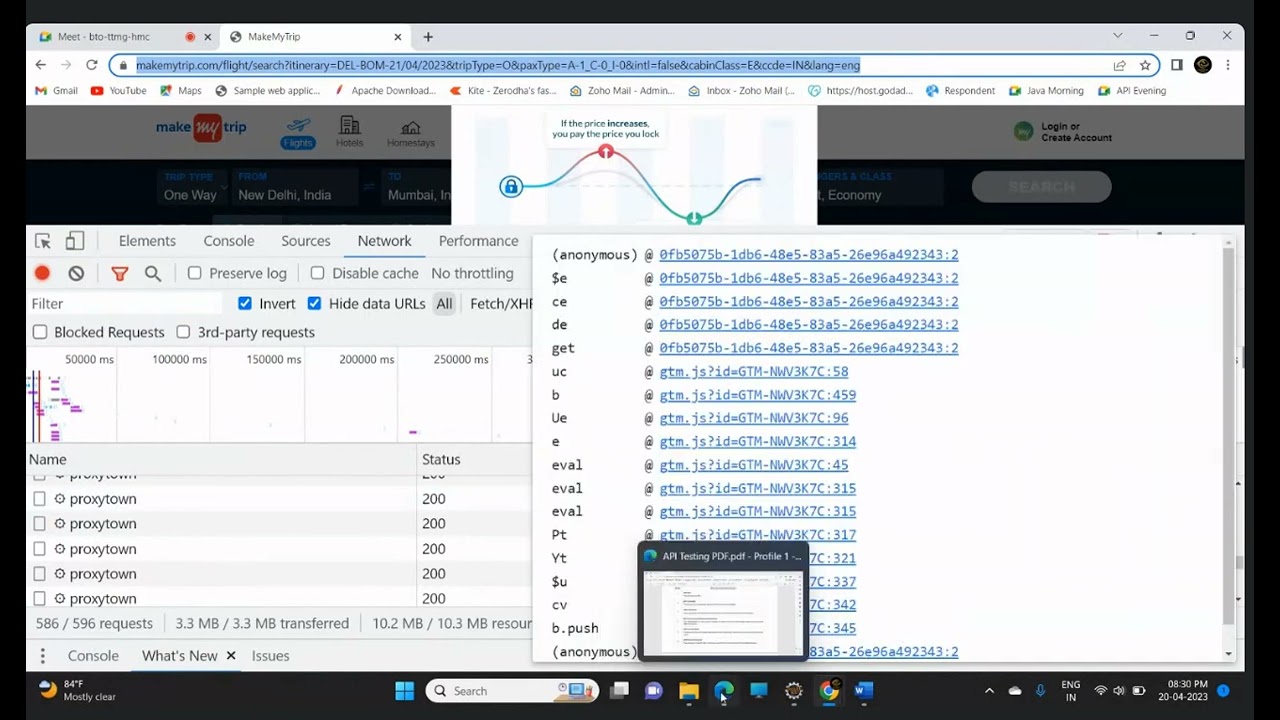
Task: Open Microsoft Edge from the taskbar
Action: pos(724,691)
